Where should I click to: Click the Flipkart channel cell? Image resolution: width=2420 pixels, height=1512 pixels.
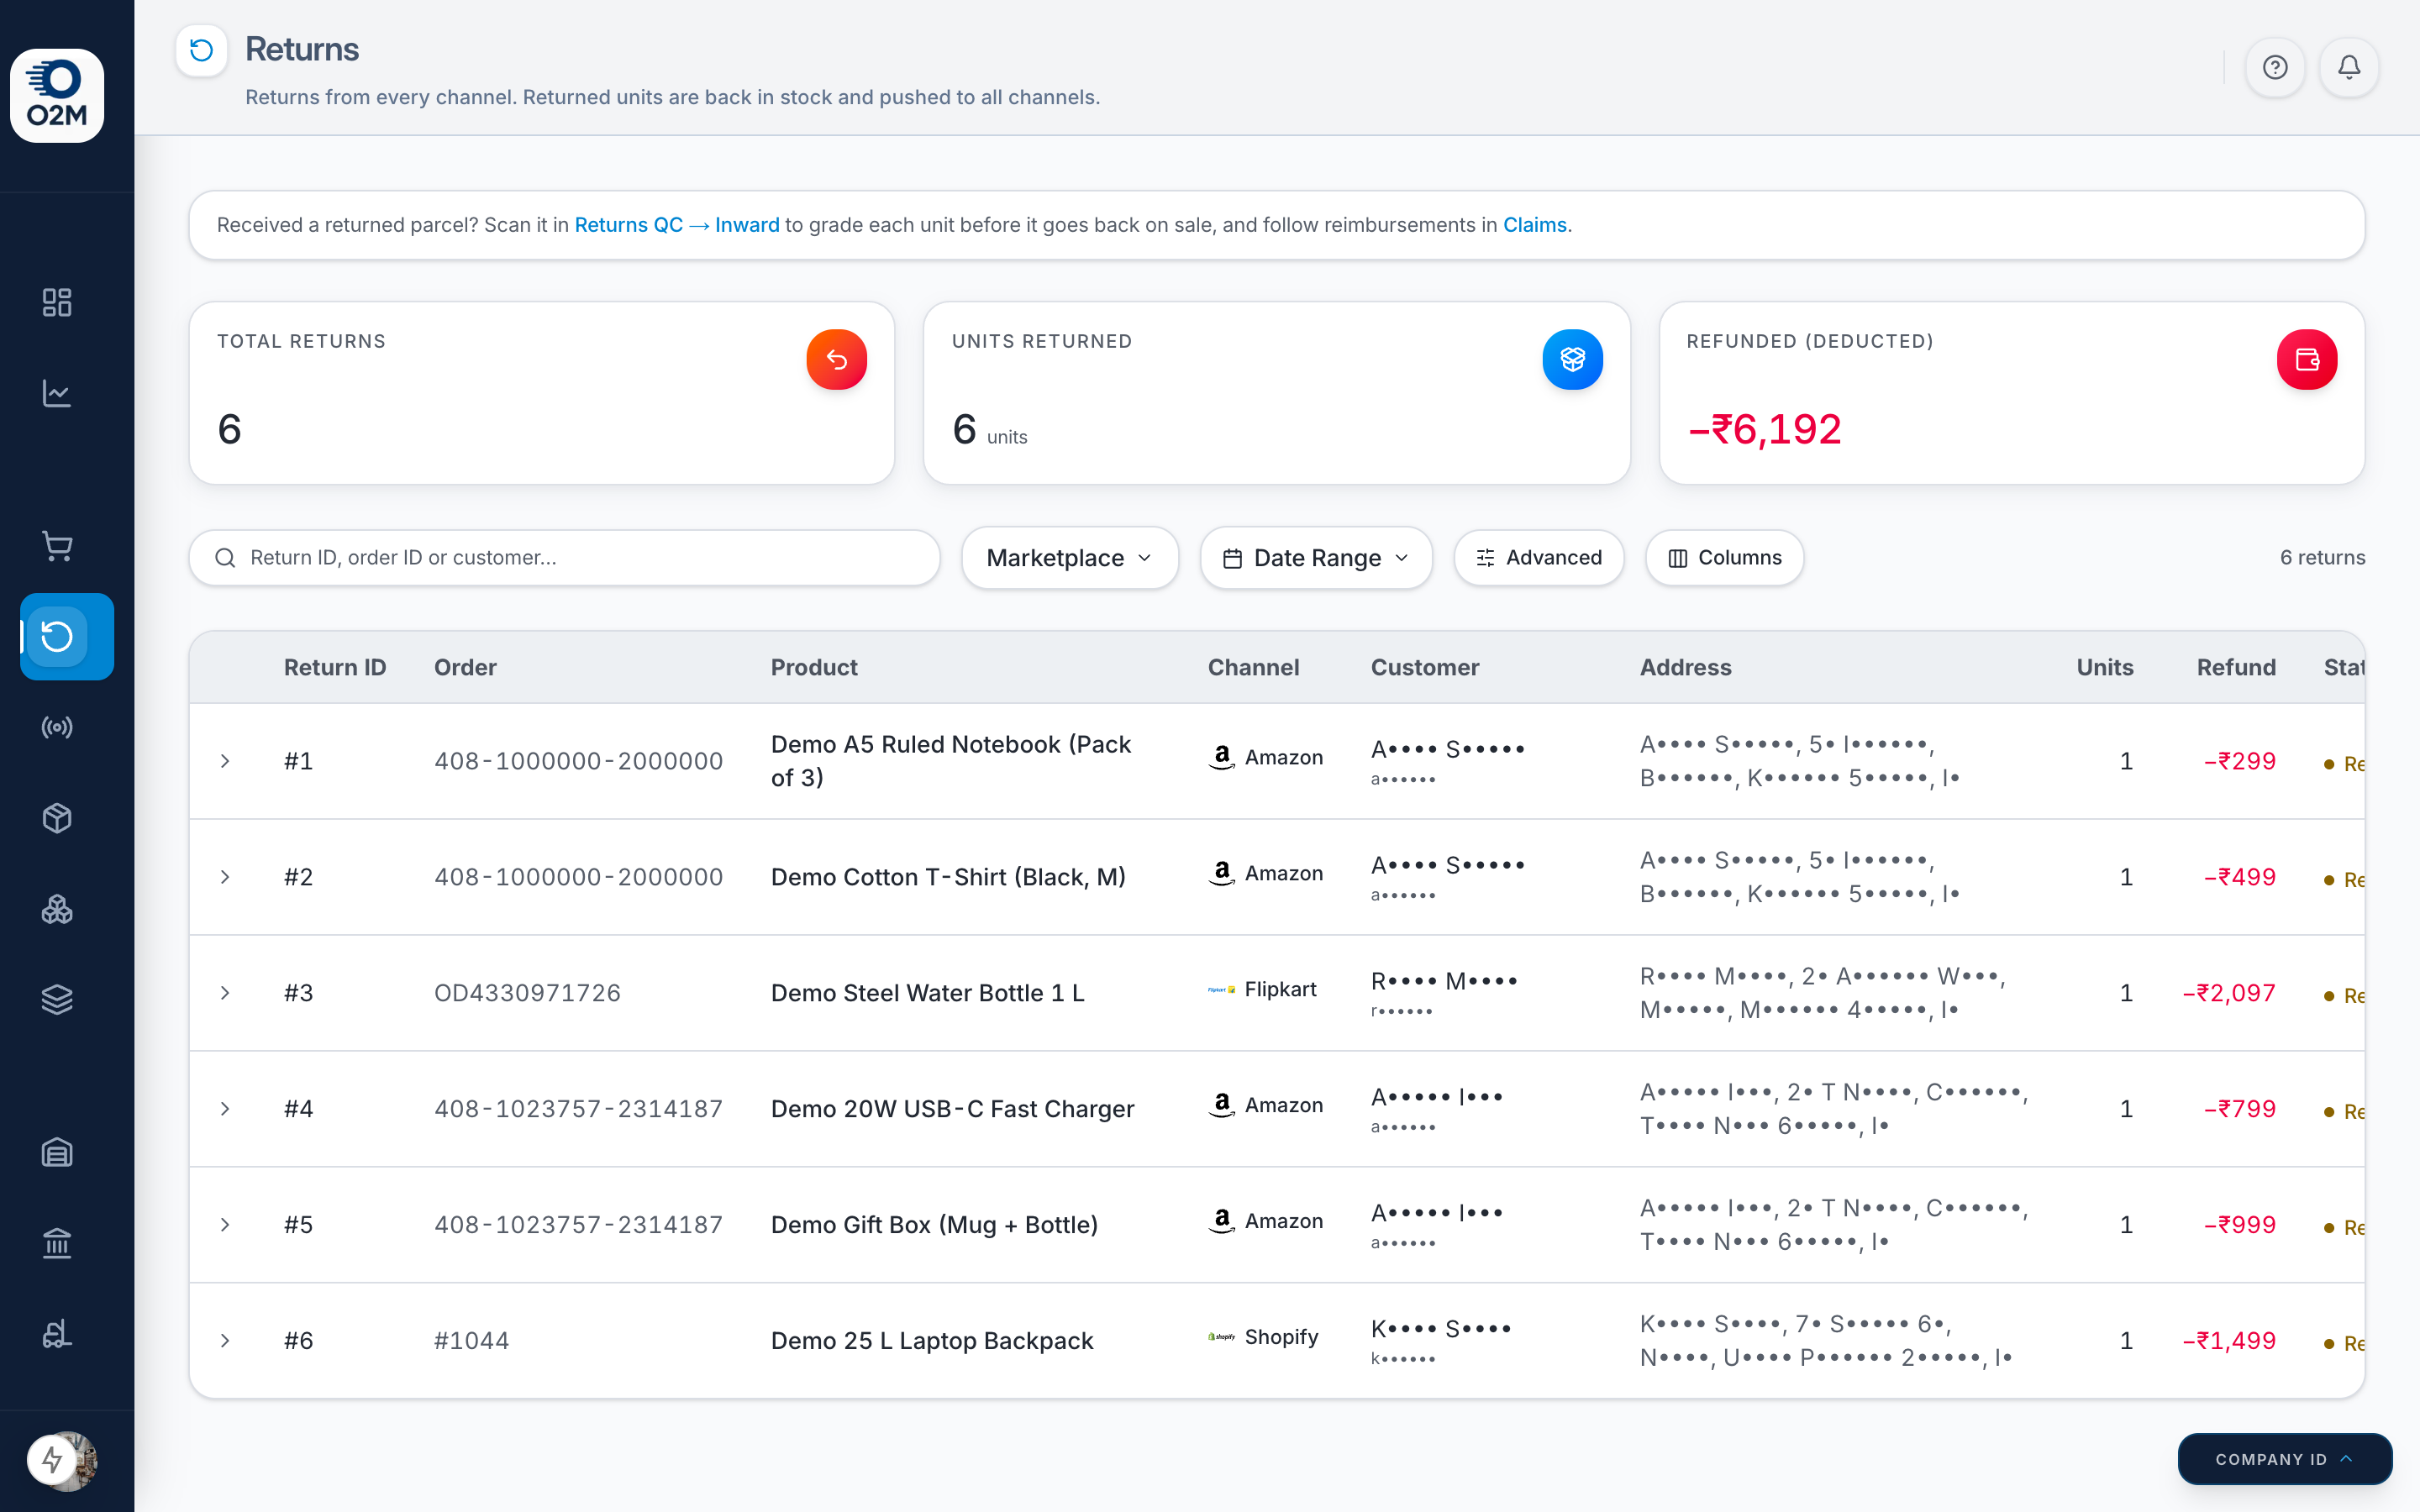(1262, 989)
